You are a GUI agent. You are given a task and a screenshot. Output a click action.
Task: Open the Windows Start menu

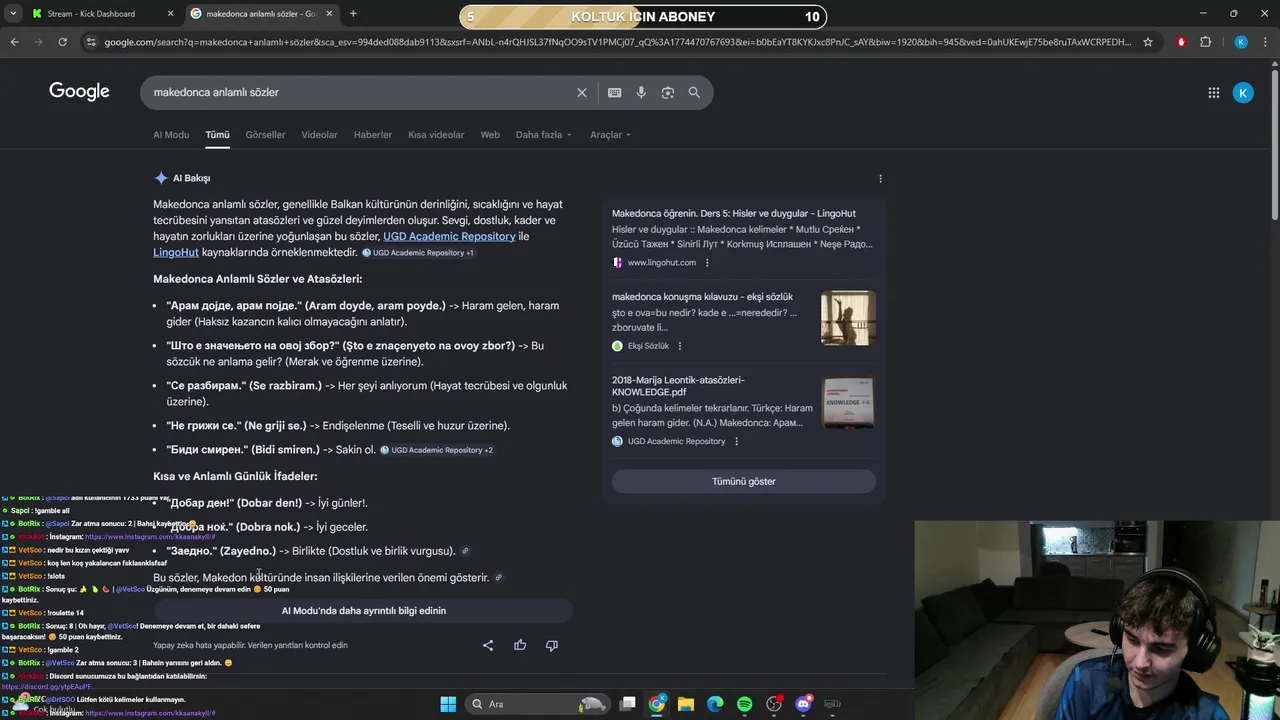tap(448, 704)
